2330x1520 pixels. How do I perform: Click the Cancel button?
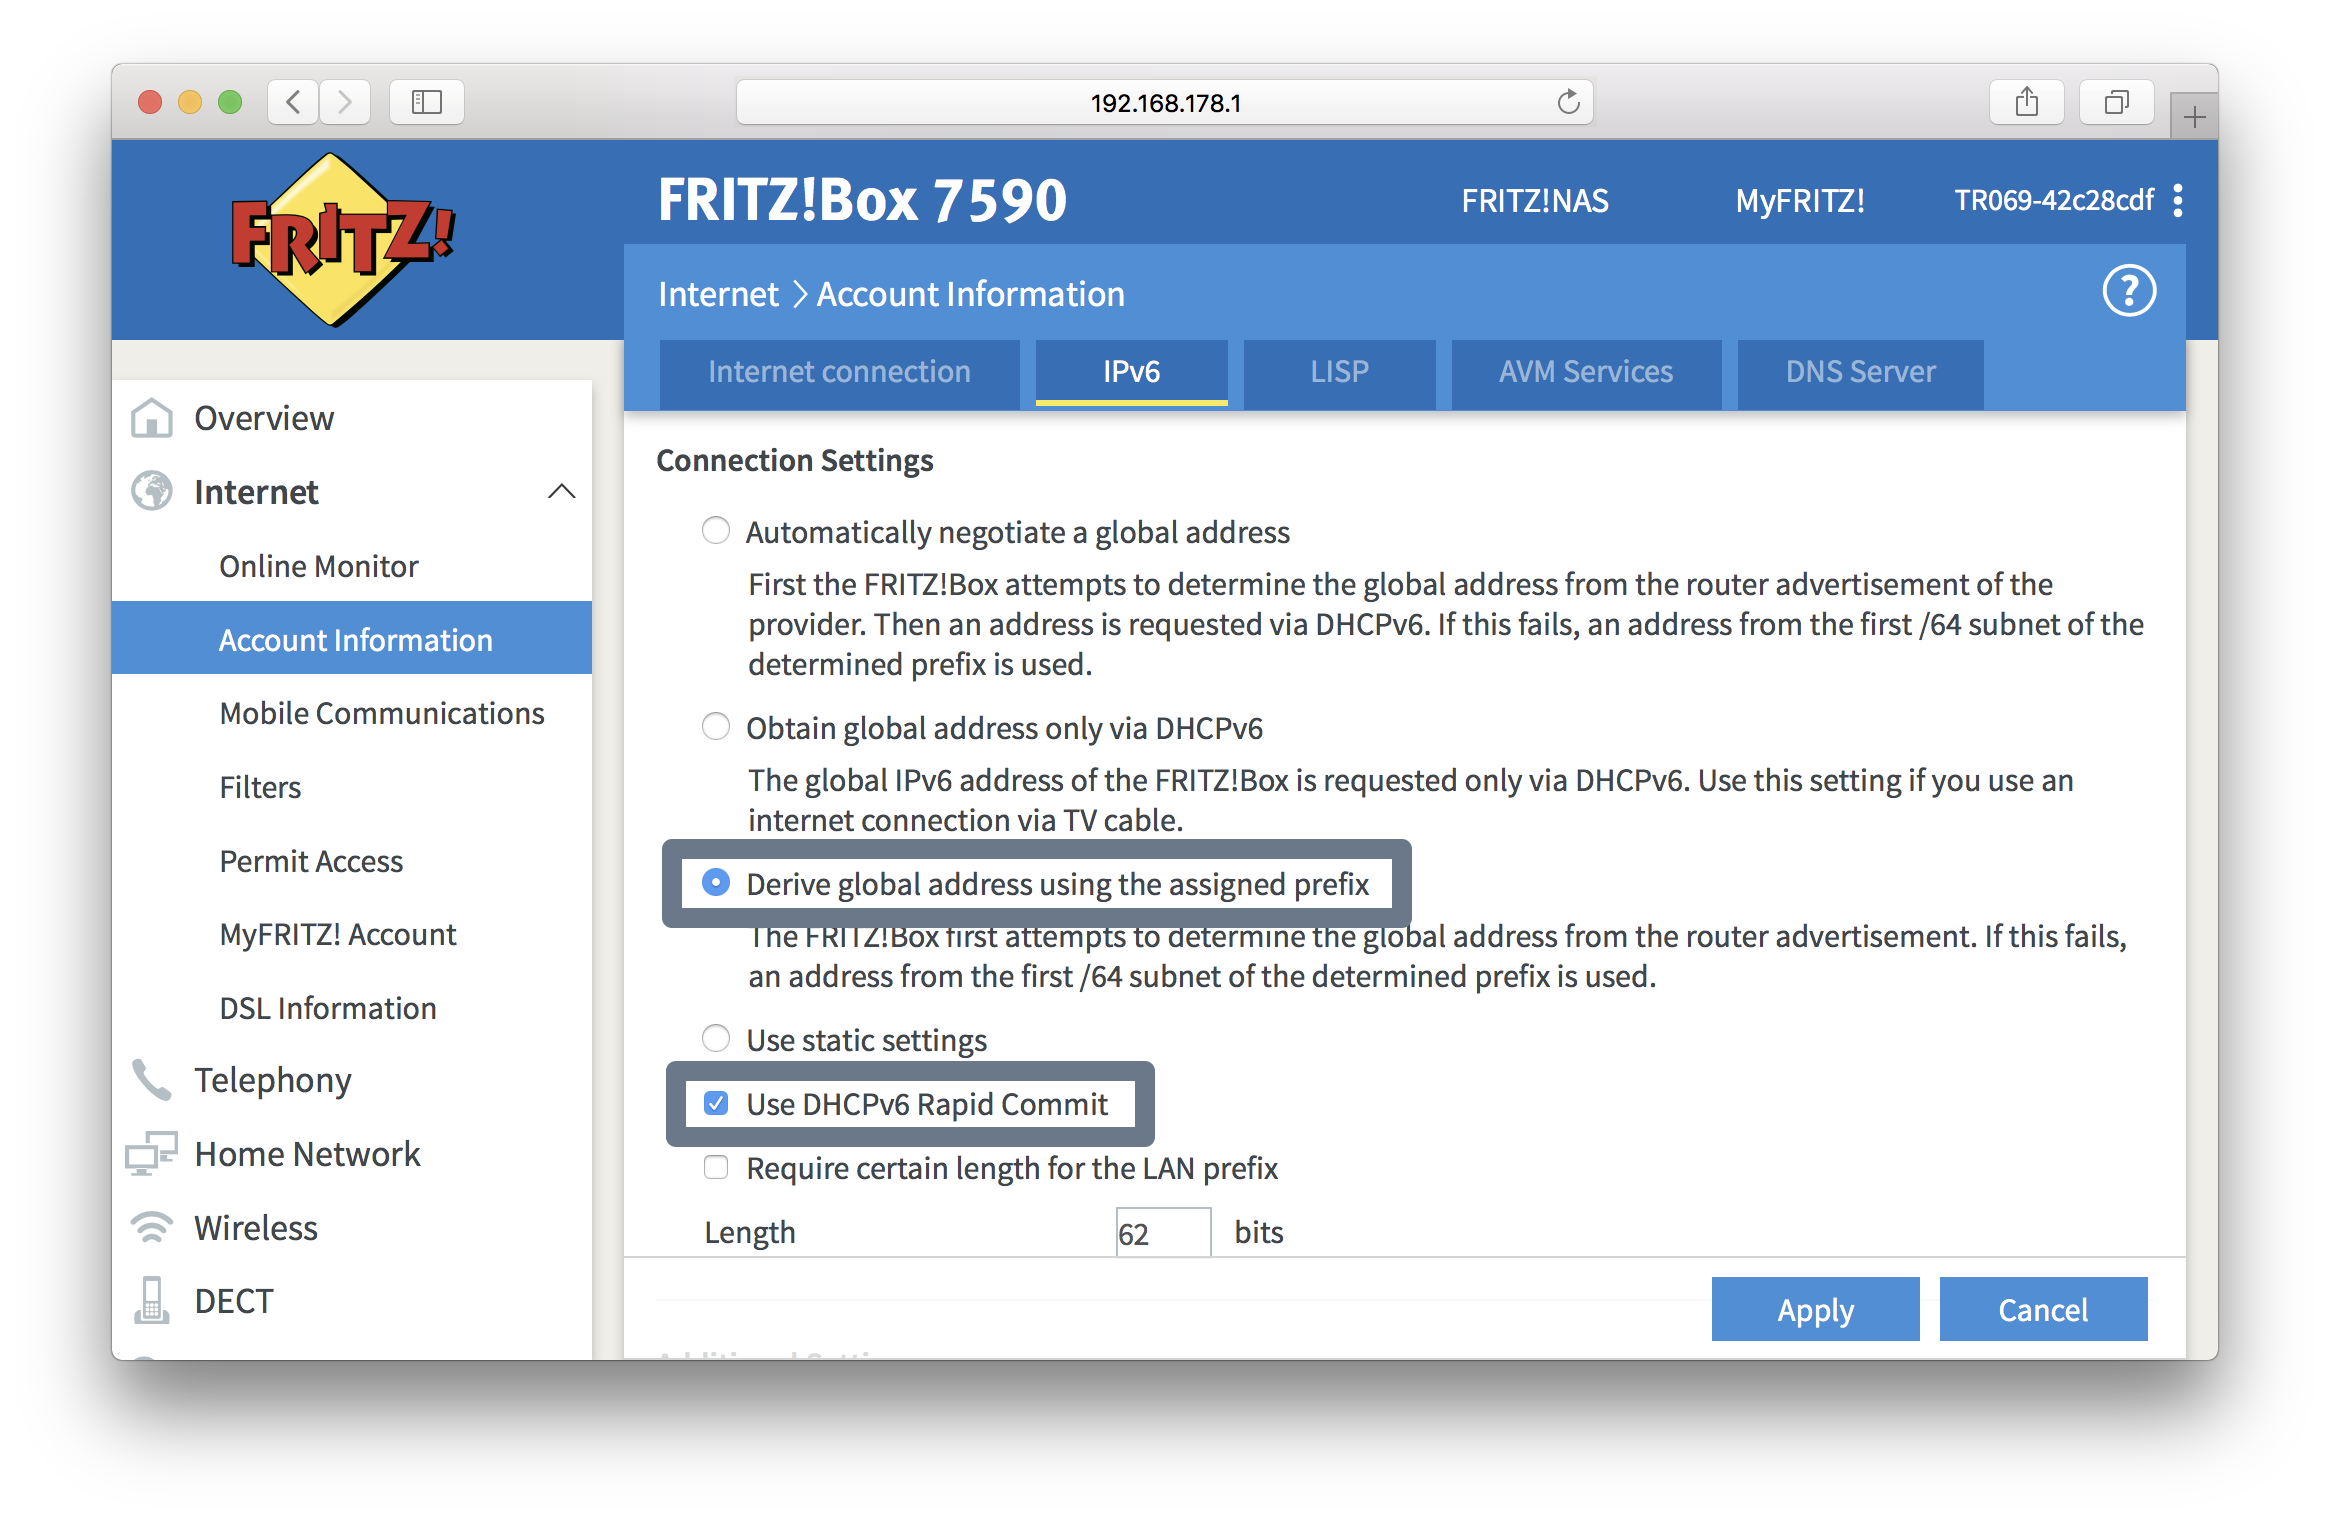coord(2044,1309)
